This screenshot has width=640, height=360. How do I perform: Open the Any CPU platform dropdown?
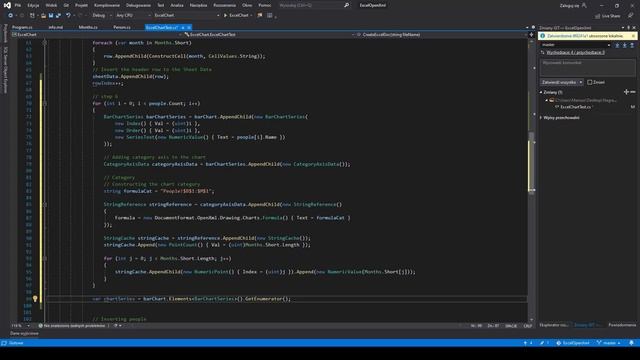click(133, 16)
